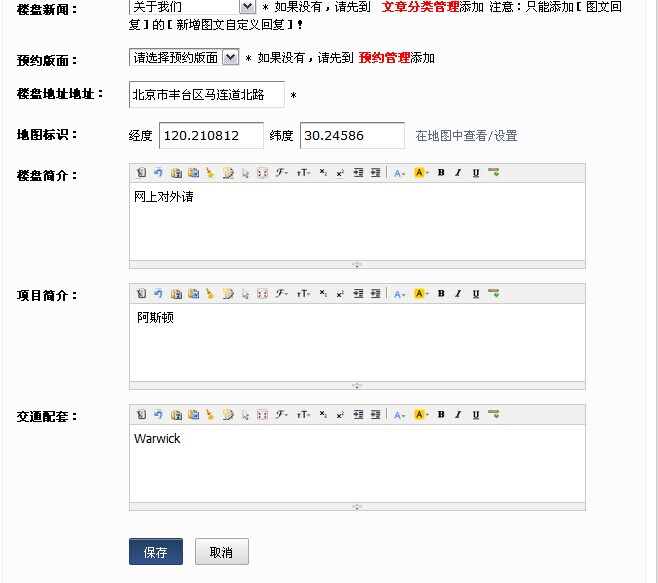Click fullscreen icon in 项目简介 editor toolbar

[262, 293]
